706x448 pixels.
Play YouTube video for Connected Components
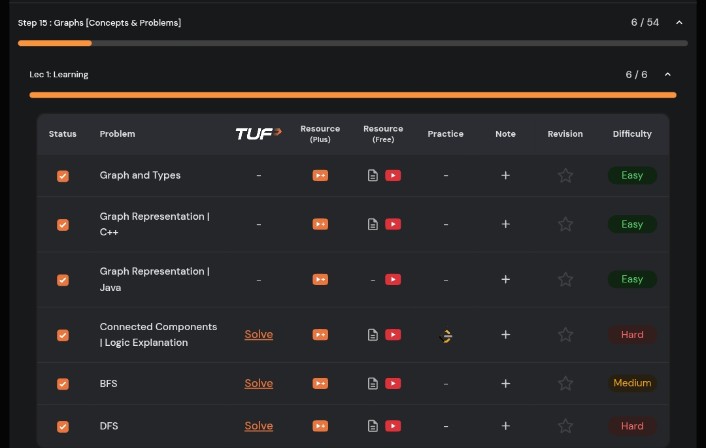click(x=393, y=335)
